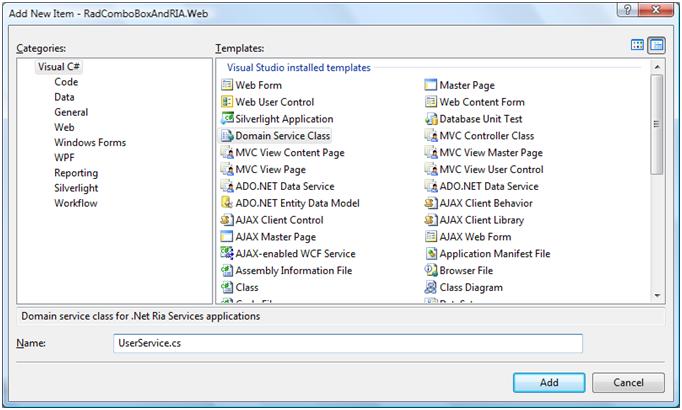The height and width of the screenshot is (410, 682).
Task: Click the AJAX Client Control icon
Action: point(227,220)
